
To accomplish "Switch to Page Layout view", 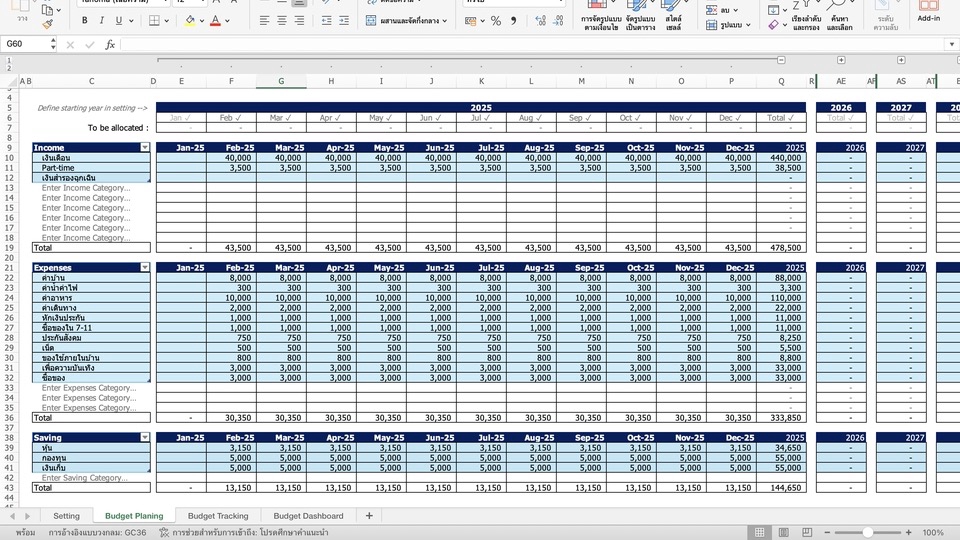I will 783,533.
